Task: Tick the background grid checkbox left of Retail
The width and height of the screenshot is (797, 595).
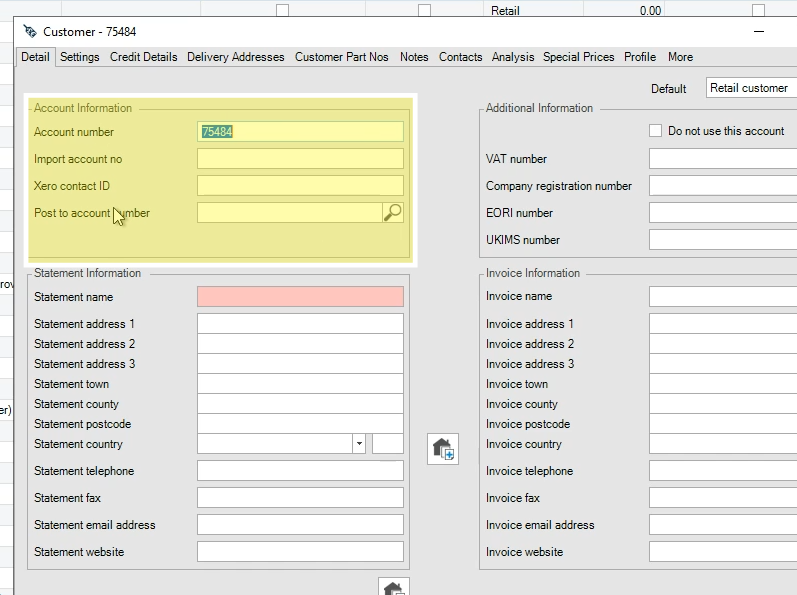Action: 424,10
